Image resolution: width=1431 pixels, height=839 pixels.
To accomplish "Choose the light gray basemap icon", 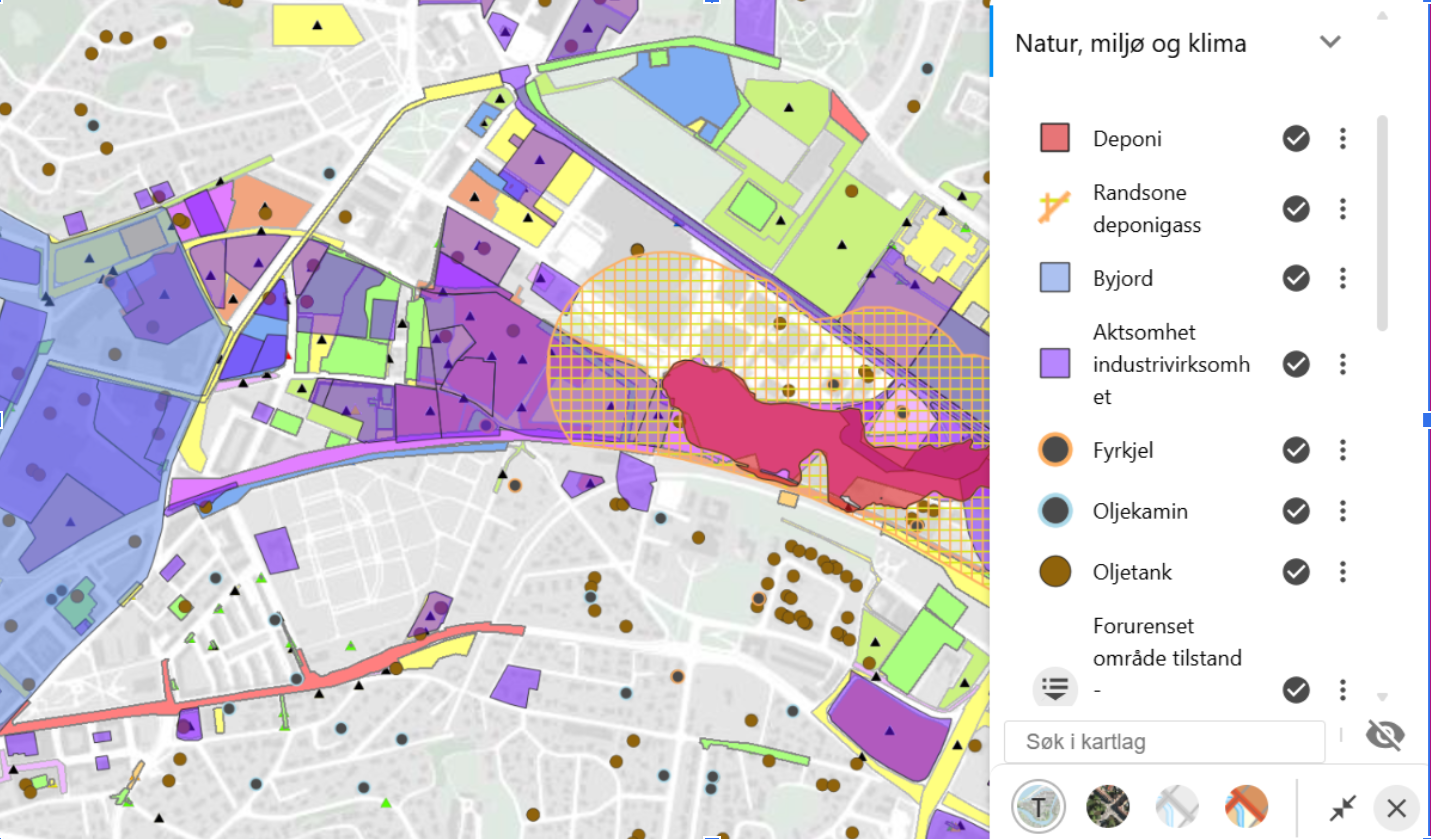I will [x=1177, y=806].
